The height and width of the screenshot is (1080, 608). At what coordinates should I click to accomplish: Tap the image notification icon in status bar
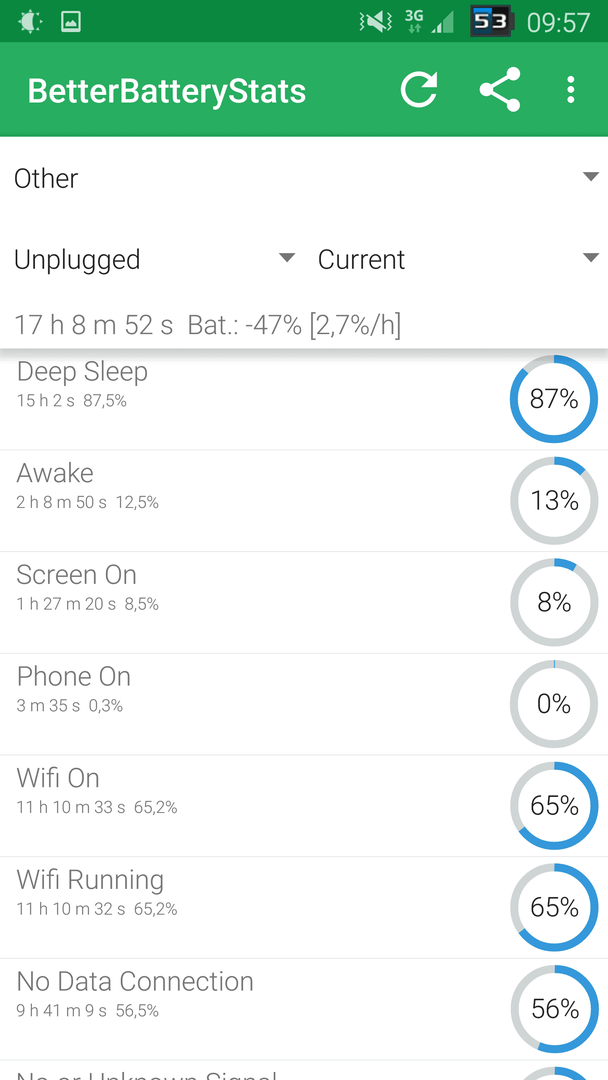pyautogui.click(x=71, y=21)
